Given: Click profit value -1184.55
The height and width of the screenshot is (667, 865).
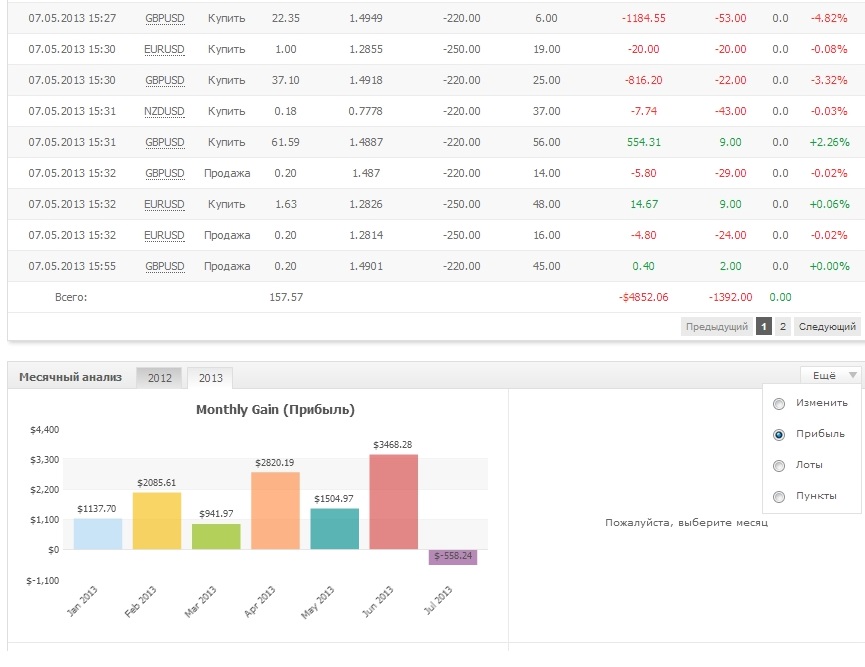Looking at the screenshot, I should pyautogui.click(x=643, y=18).
